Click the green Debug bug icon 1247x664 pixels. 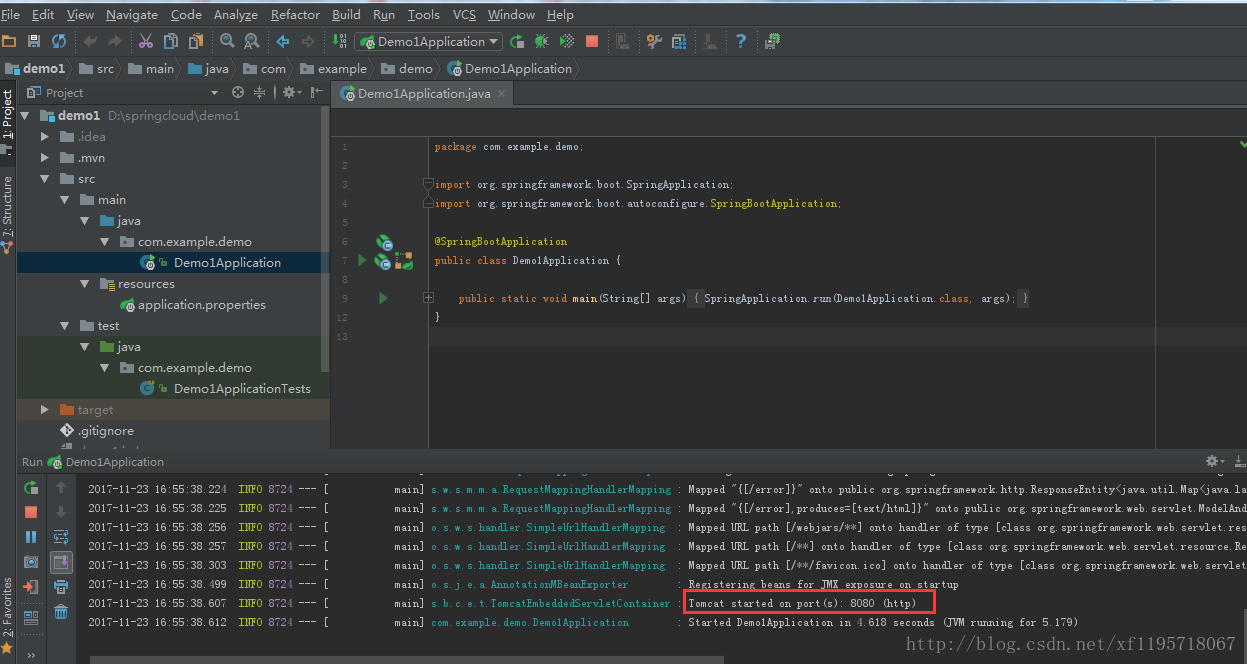(x=542, y=41)
